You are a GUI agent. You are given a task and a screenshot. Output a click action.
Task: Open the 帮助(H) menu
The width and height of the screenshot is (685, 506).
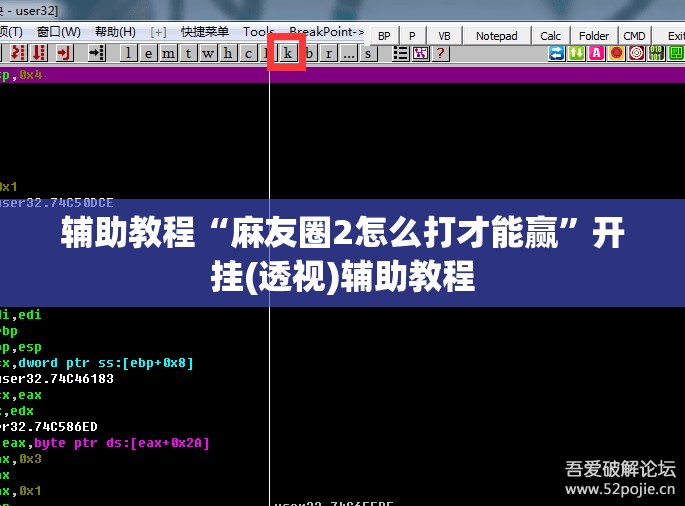tap(115, 32)
